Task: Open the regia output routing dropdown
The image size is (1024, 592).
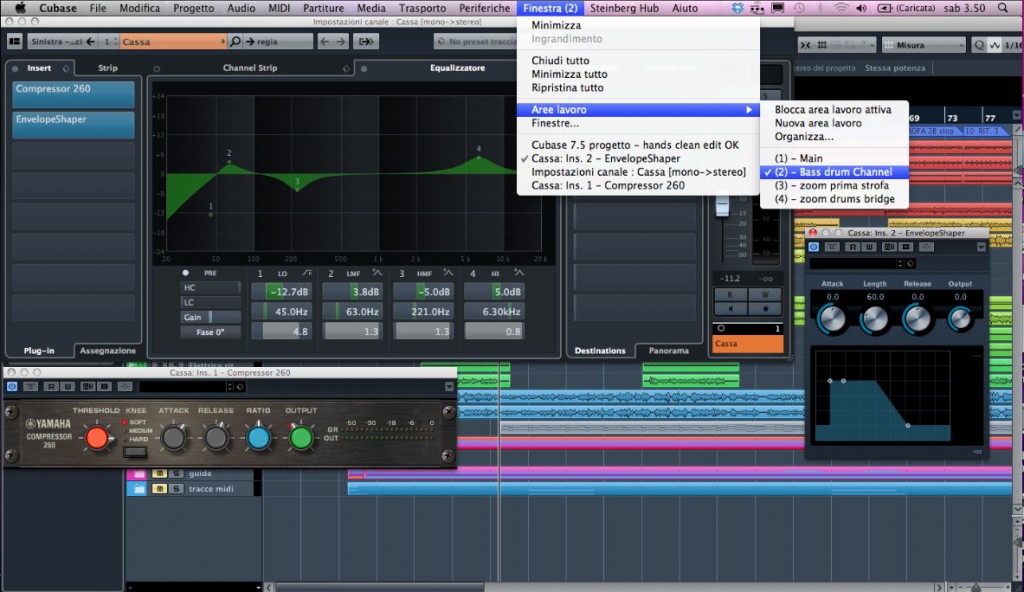Action: coord(278,41)
